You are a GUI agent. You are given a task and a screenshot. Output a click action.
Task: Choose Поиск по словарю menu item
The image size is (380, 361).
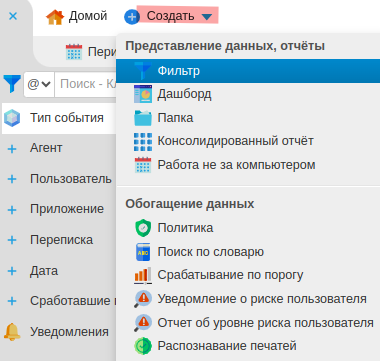[248, 252]
